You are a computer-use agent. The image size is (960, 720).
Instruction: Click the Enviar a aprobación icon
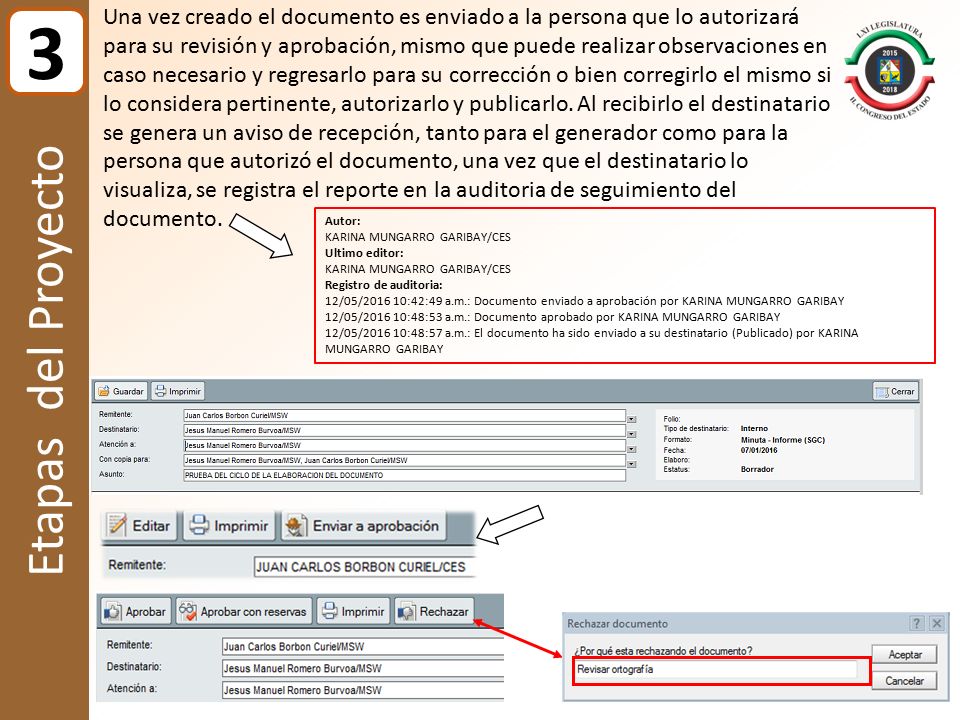296,525
